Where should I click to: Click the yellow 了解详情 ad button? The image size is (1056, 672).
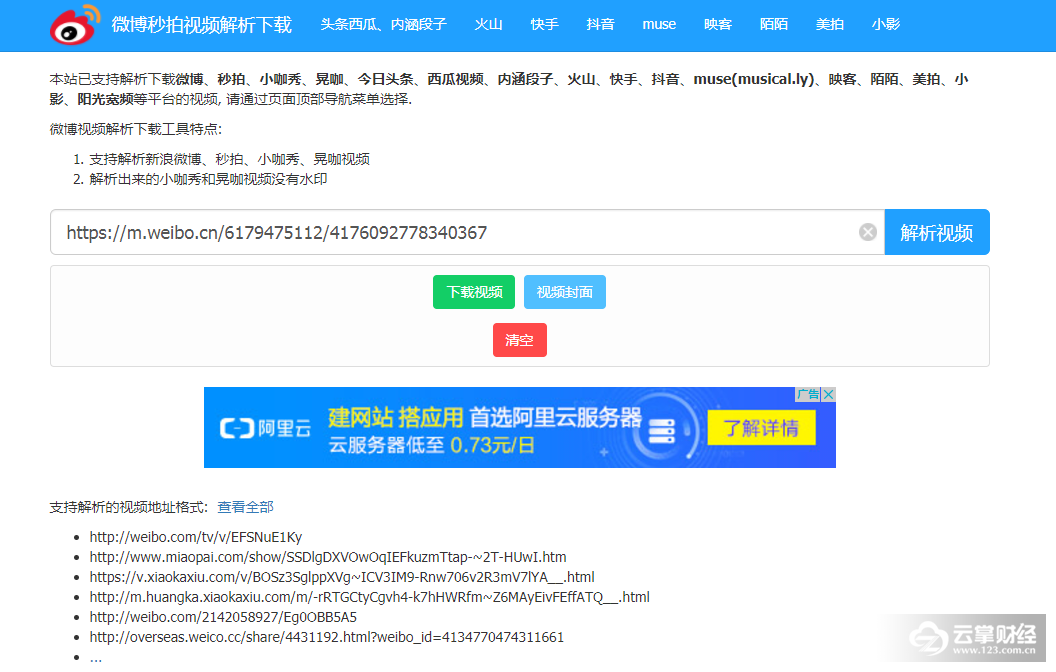click(761, 428)
